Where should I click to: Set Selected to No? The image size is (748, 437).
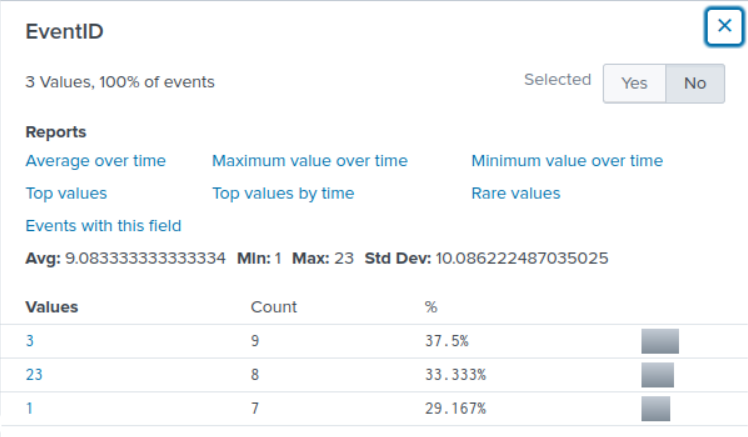[x=695, y=83]
